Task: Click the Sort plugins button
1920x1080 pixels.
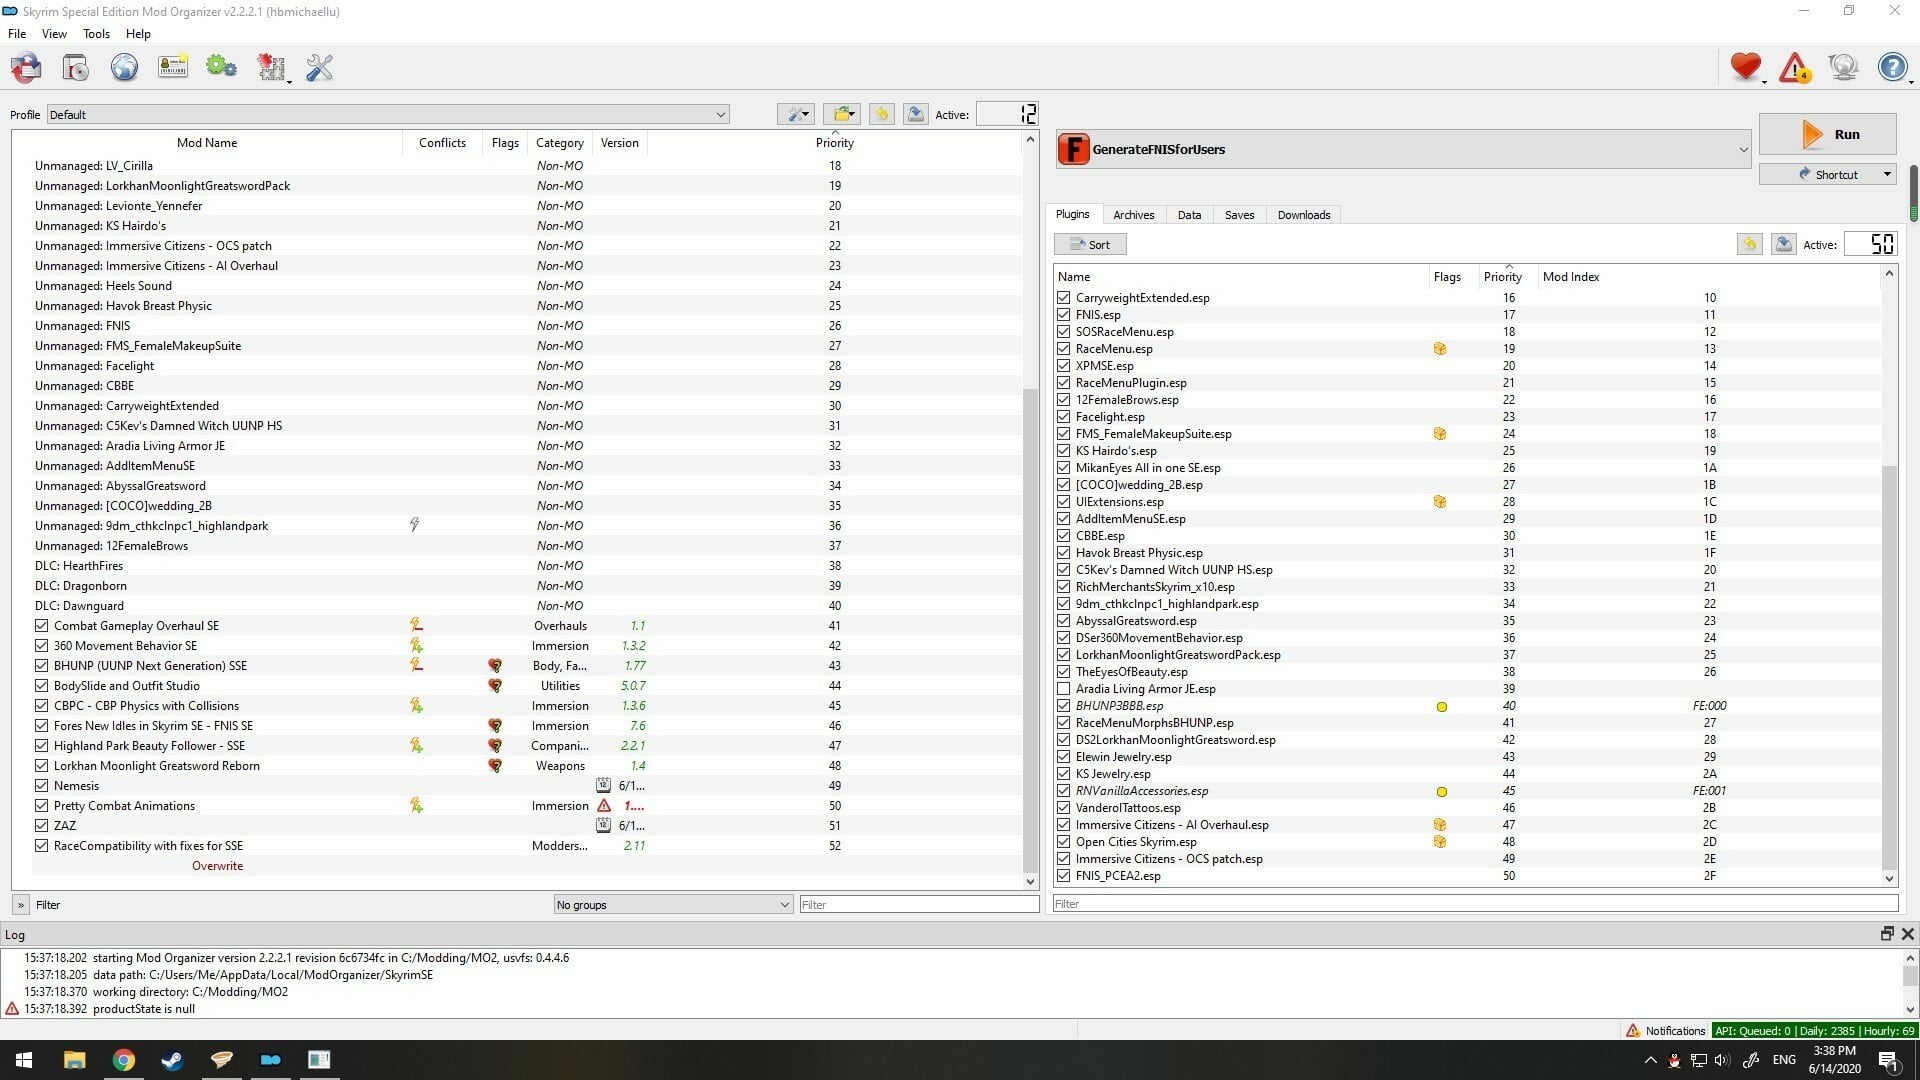Action: tap(1090, 244)
